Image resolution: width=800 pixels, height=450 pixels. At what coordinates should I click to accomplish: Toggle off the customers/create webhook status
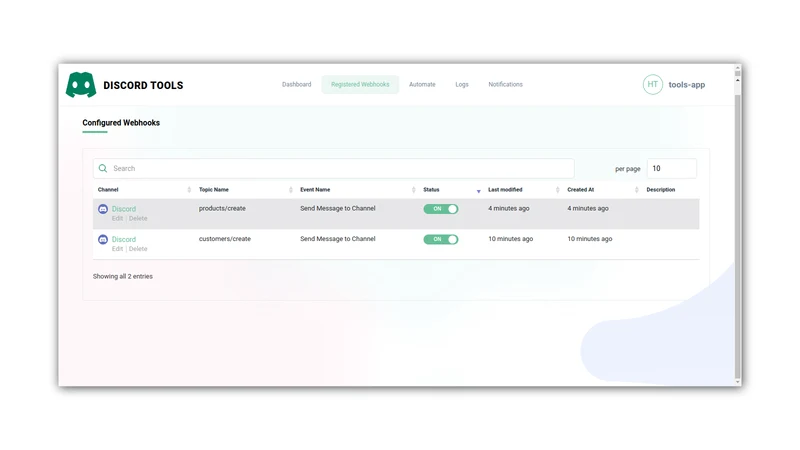[x=441, y=239]
